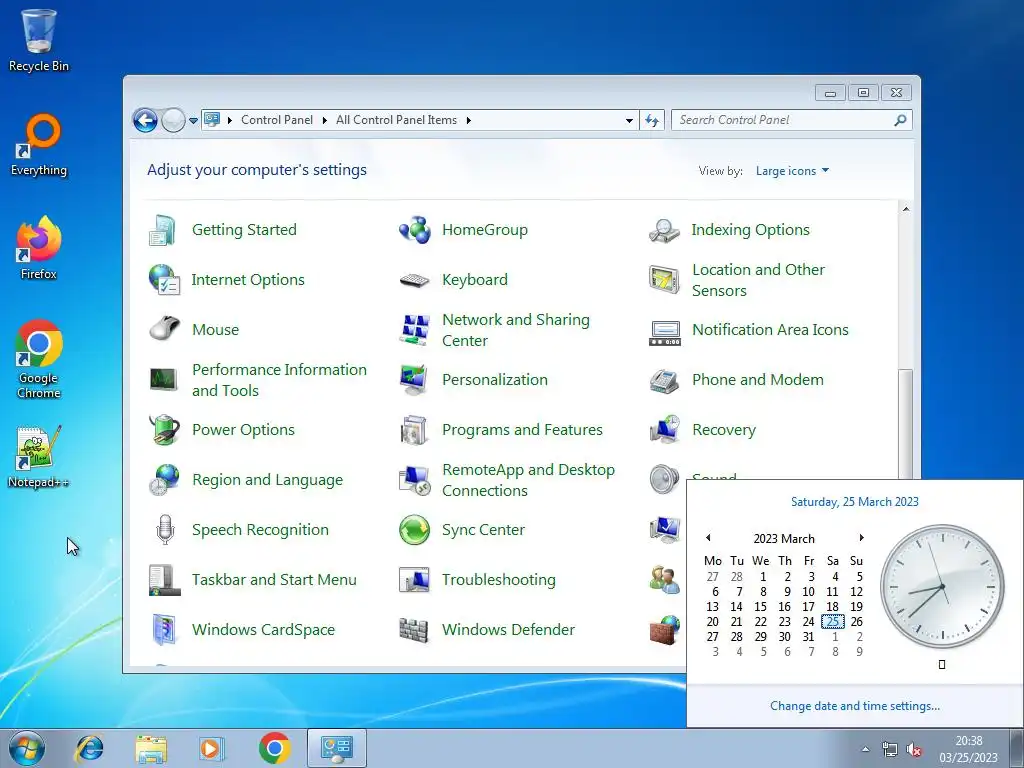Open the recent pages dropdown arrow

(193, 121)
